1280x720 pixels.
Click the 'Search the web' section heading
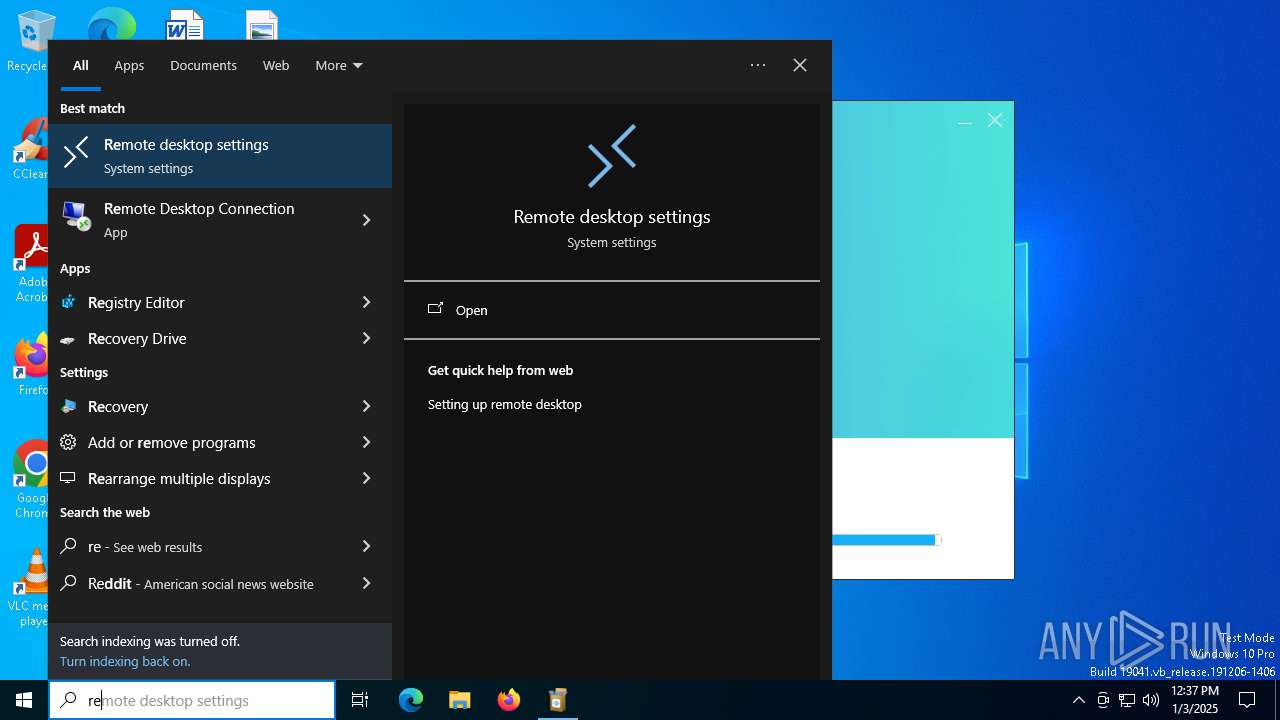(x=105, y=512)
